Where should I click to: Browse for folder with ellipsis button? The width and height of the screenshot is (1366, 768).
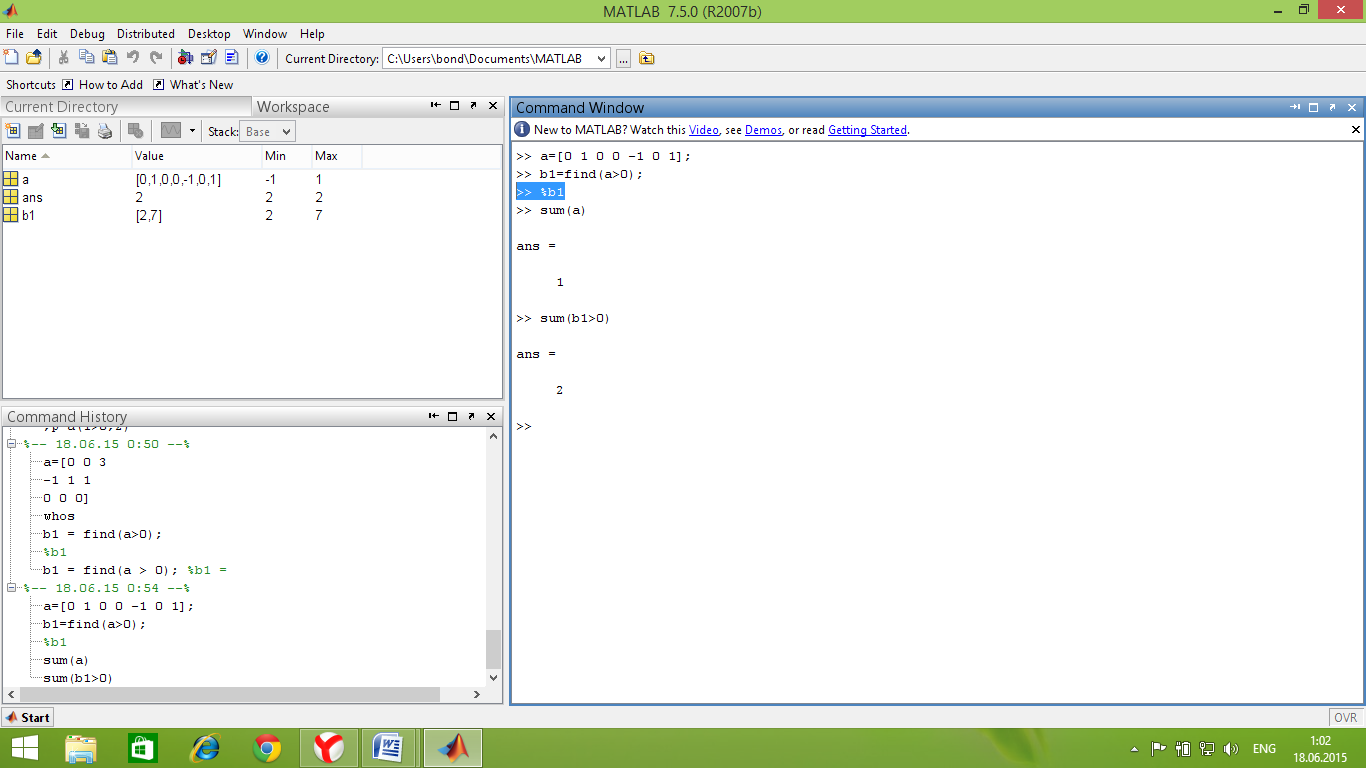[x=624, y=59]
